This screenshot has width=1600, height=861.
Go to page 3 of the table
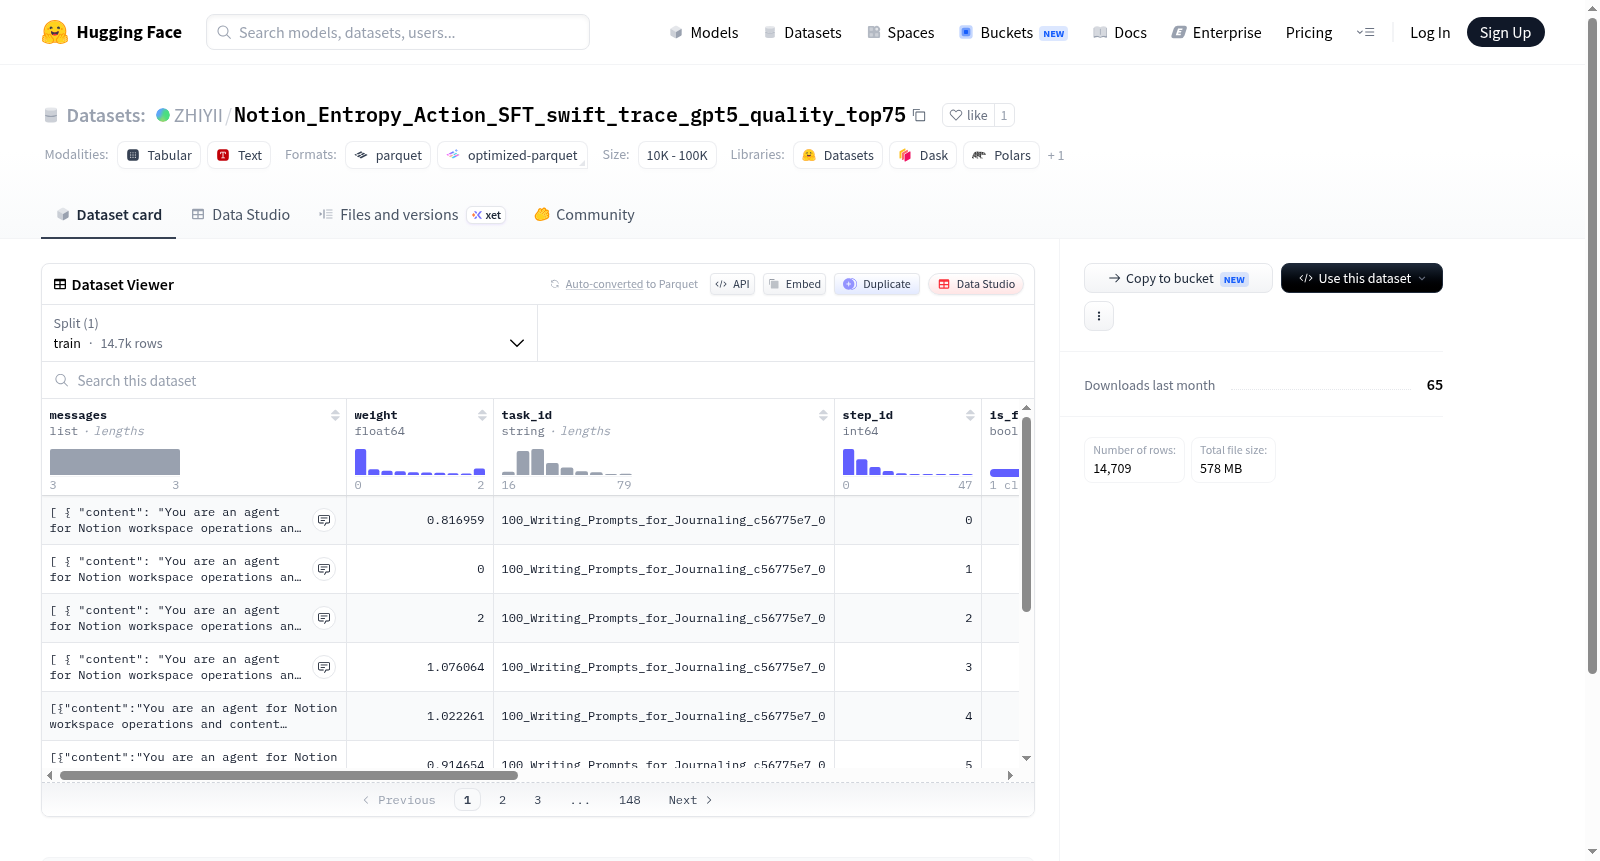point(537,800)
